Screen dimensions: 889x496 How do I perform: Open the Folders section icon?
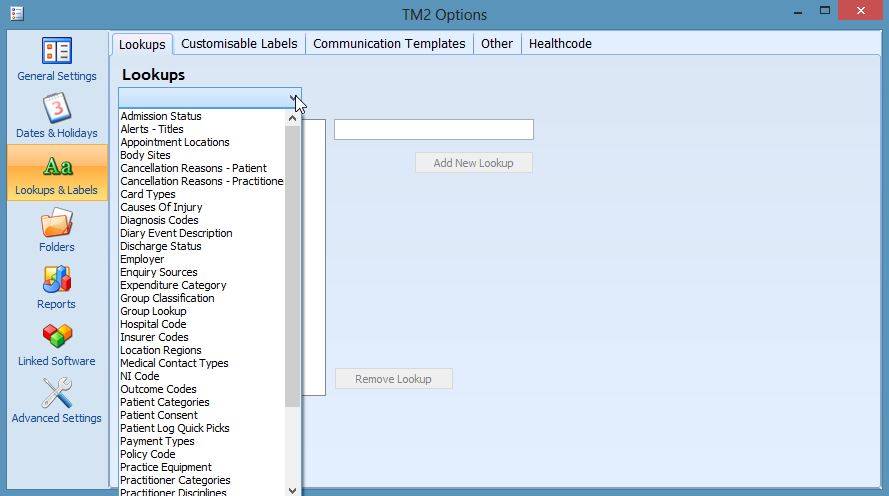tap(57, 222)
